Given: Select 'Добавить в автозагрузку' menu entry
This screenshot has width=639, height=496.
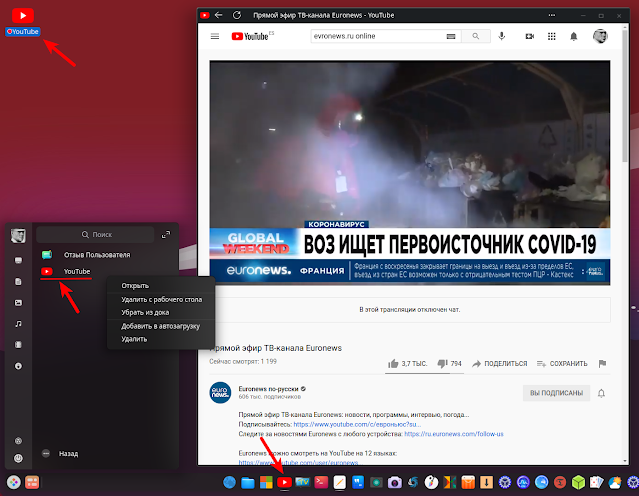Looking at the screenshot, I should (161, 326).
